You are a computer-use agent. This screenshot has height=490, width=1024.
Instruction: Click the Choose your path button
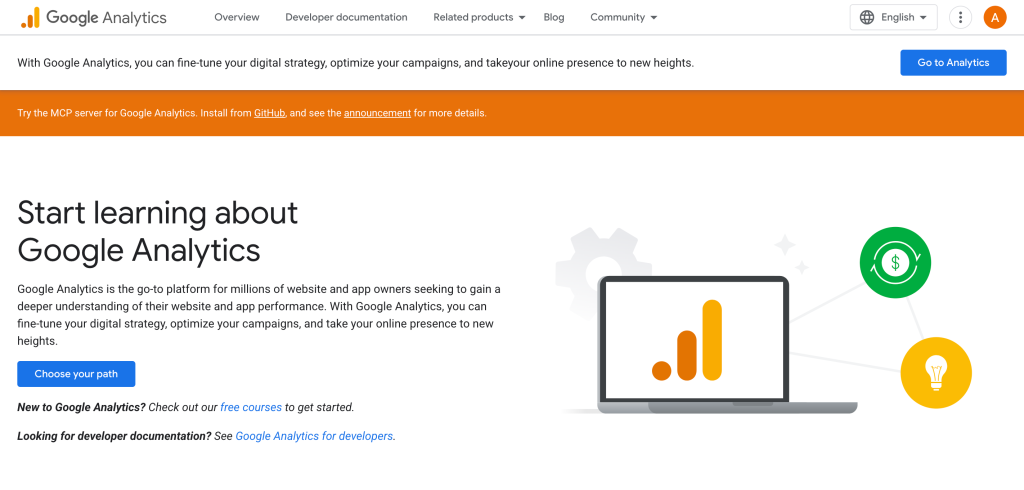(76, 374)
